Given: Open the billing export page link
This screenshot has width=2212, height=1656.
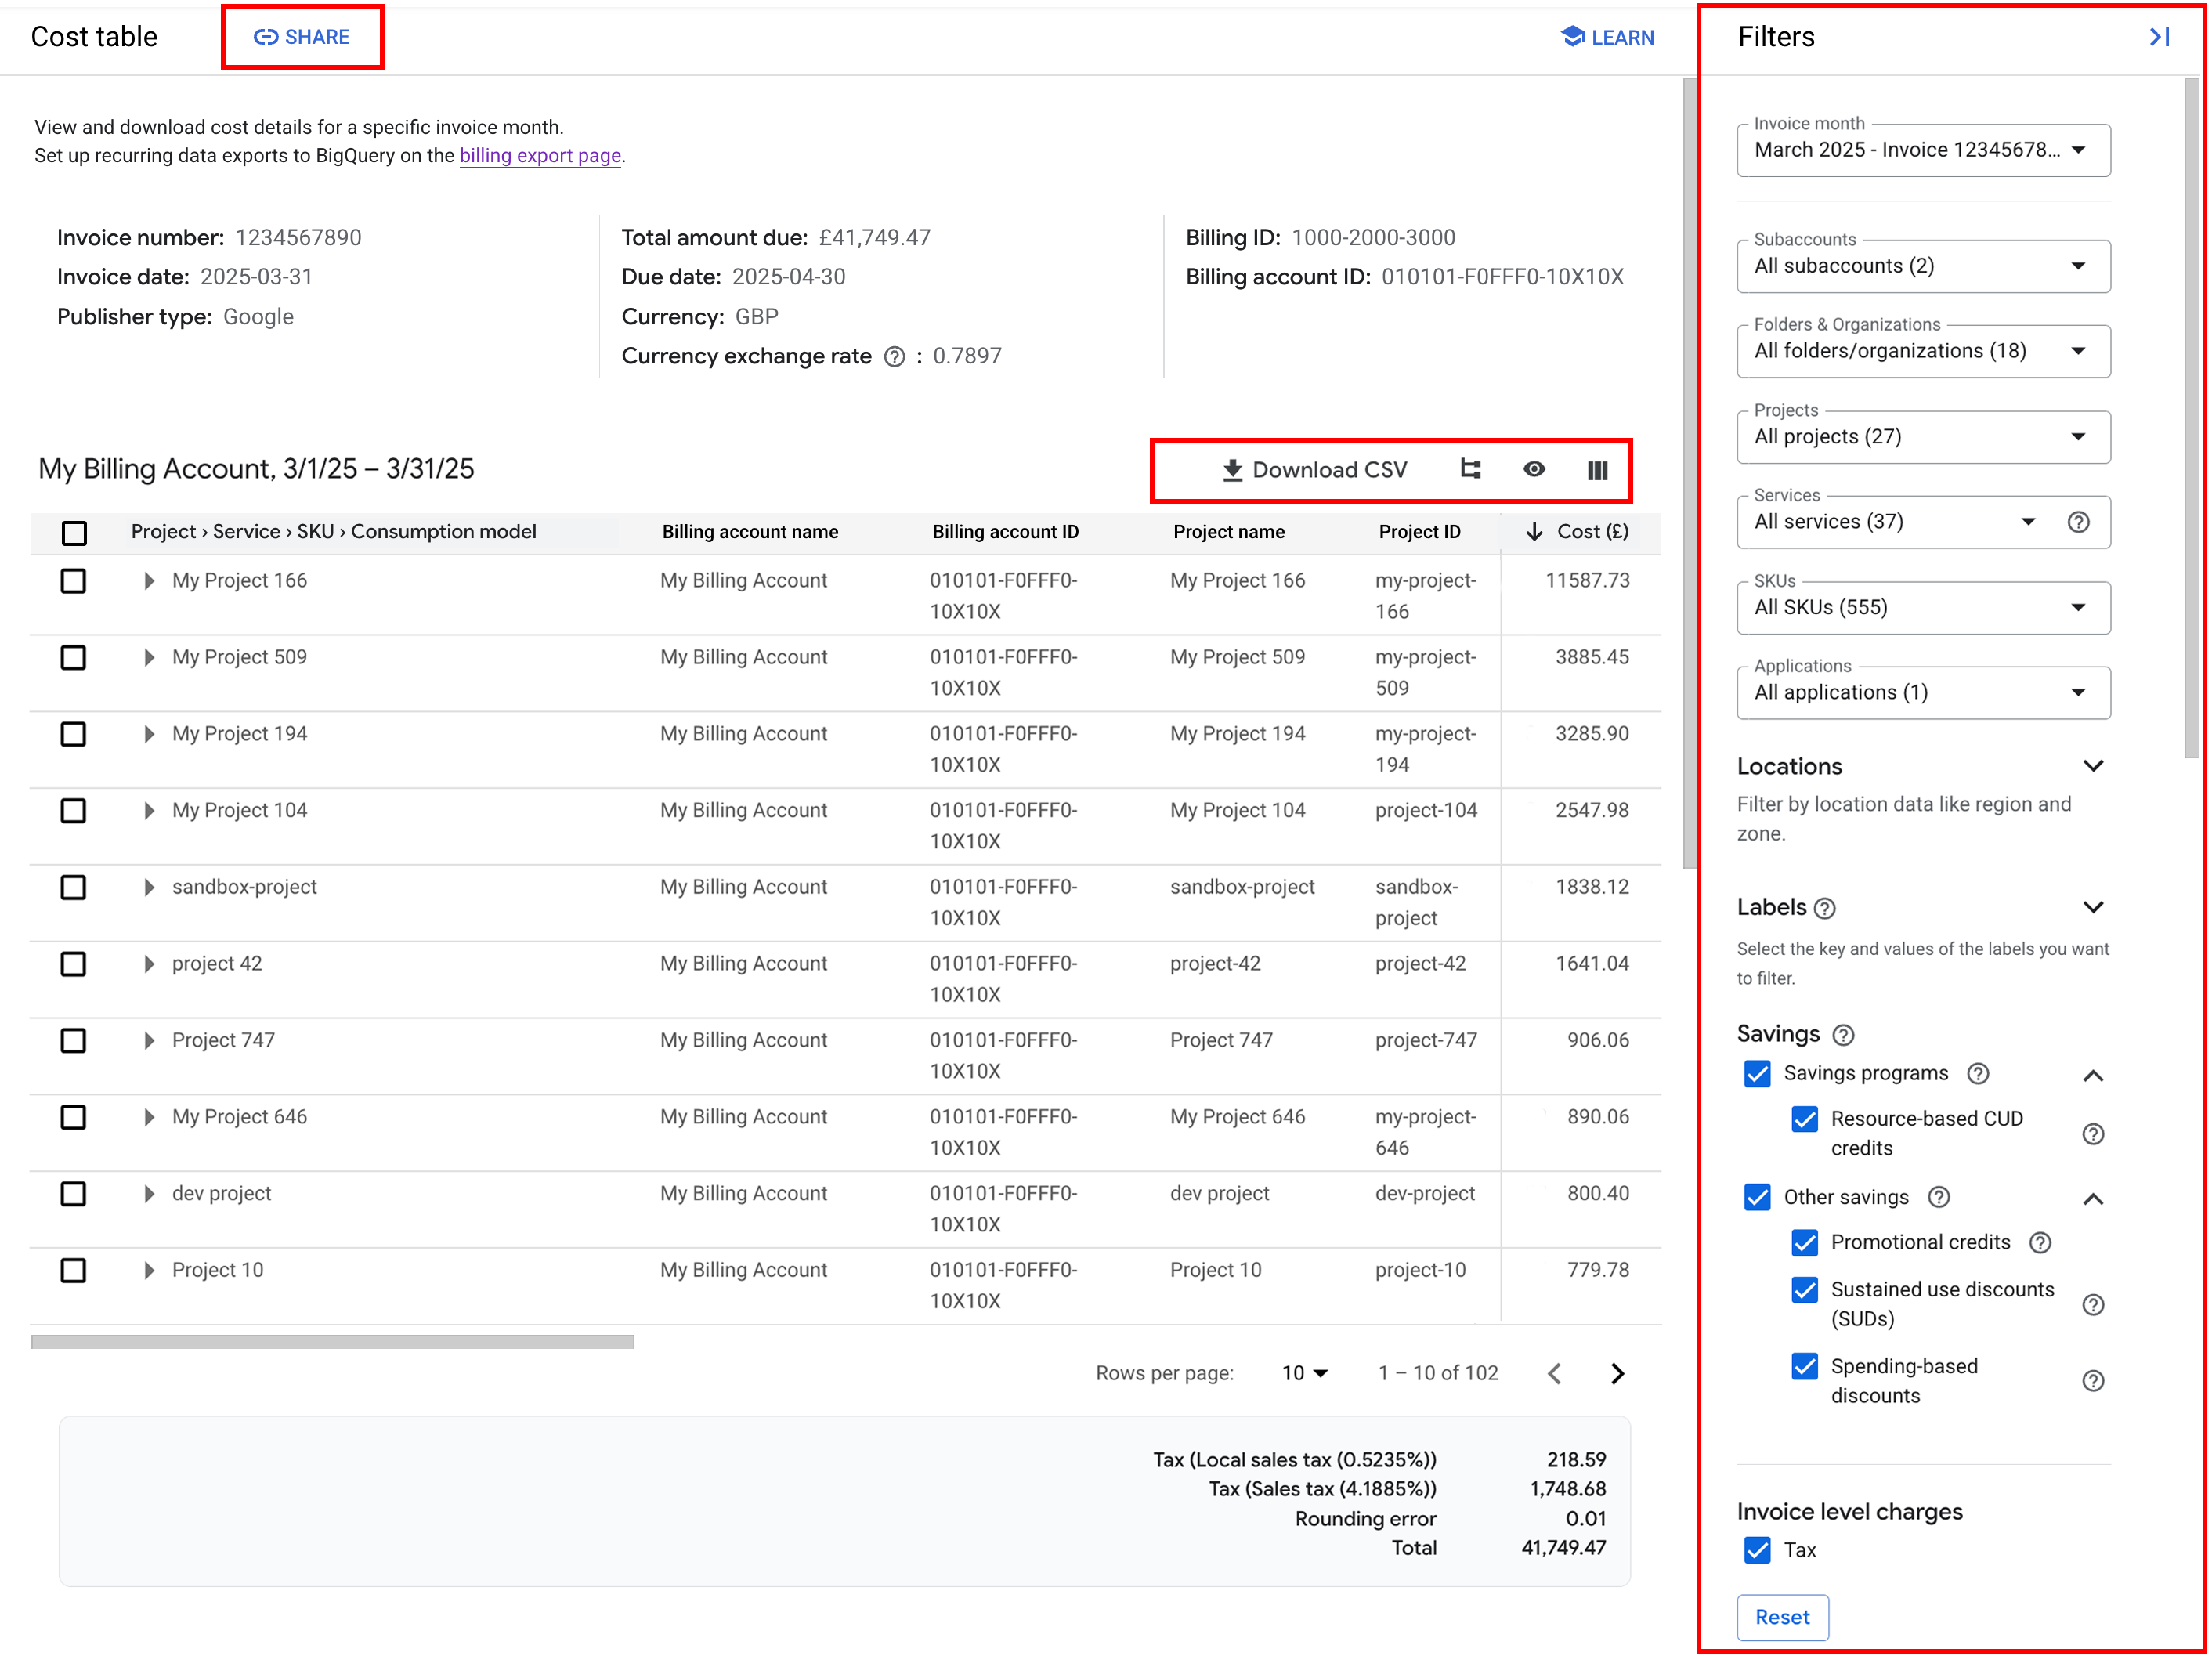Looking at the screenshot, I should click(x=540, y=155).
